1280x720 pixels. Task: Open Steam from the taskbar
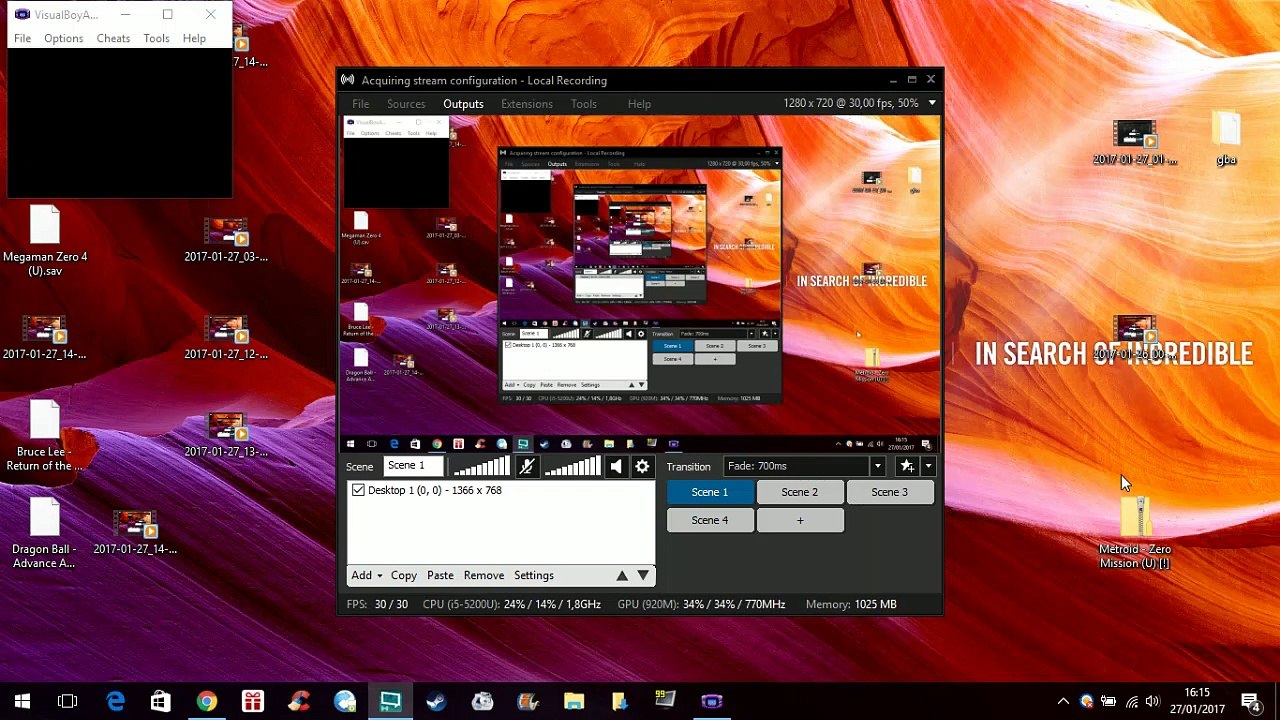point(436,701)
